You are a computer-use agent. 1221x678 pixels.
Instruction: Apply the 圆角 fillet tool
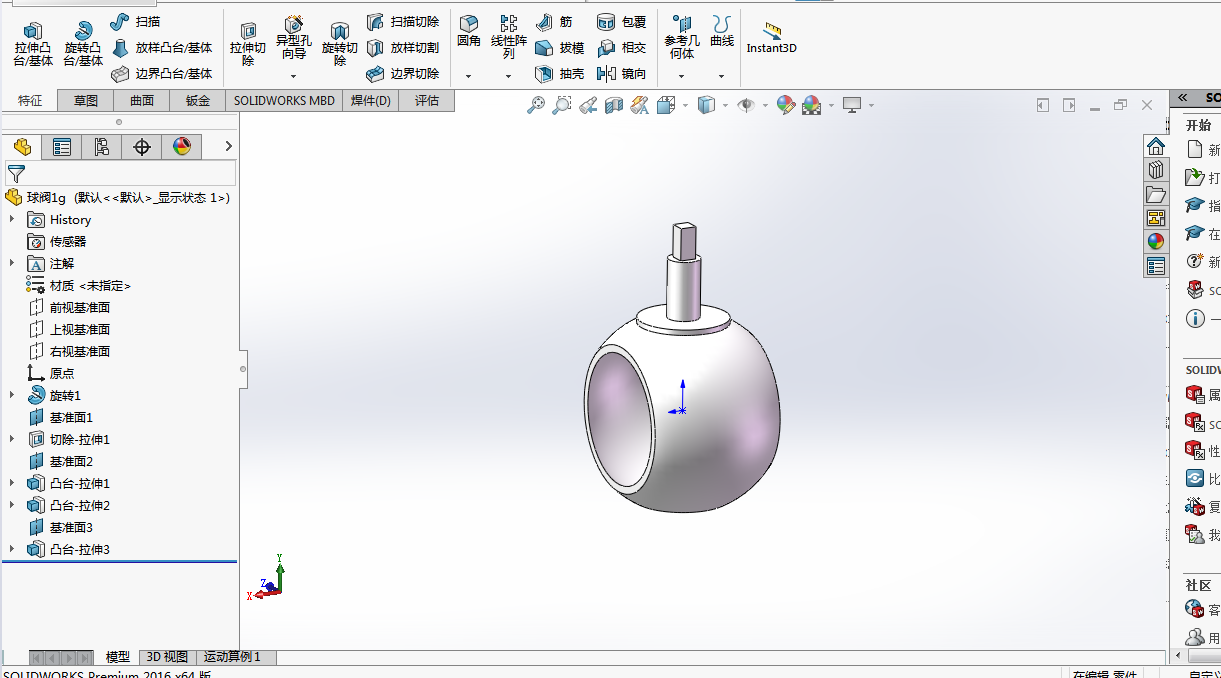(469, 32)
